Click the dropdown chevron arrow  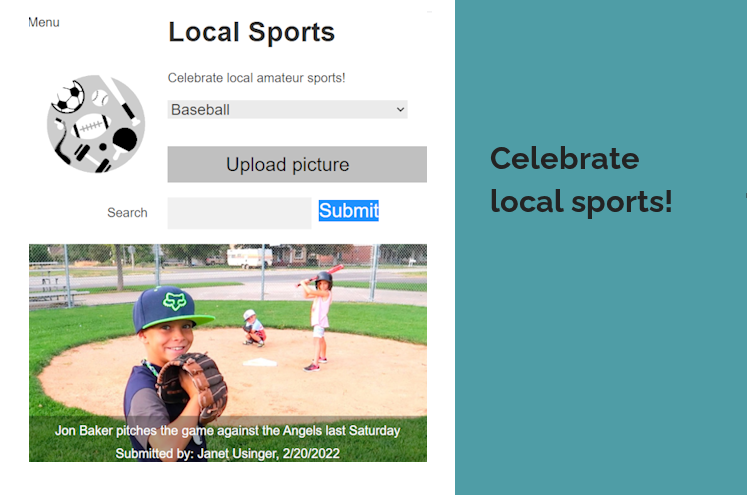pos(400,110)
